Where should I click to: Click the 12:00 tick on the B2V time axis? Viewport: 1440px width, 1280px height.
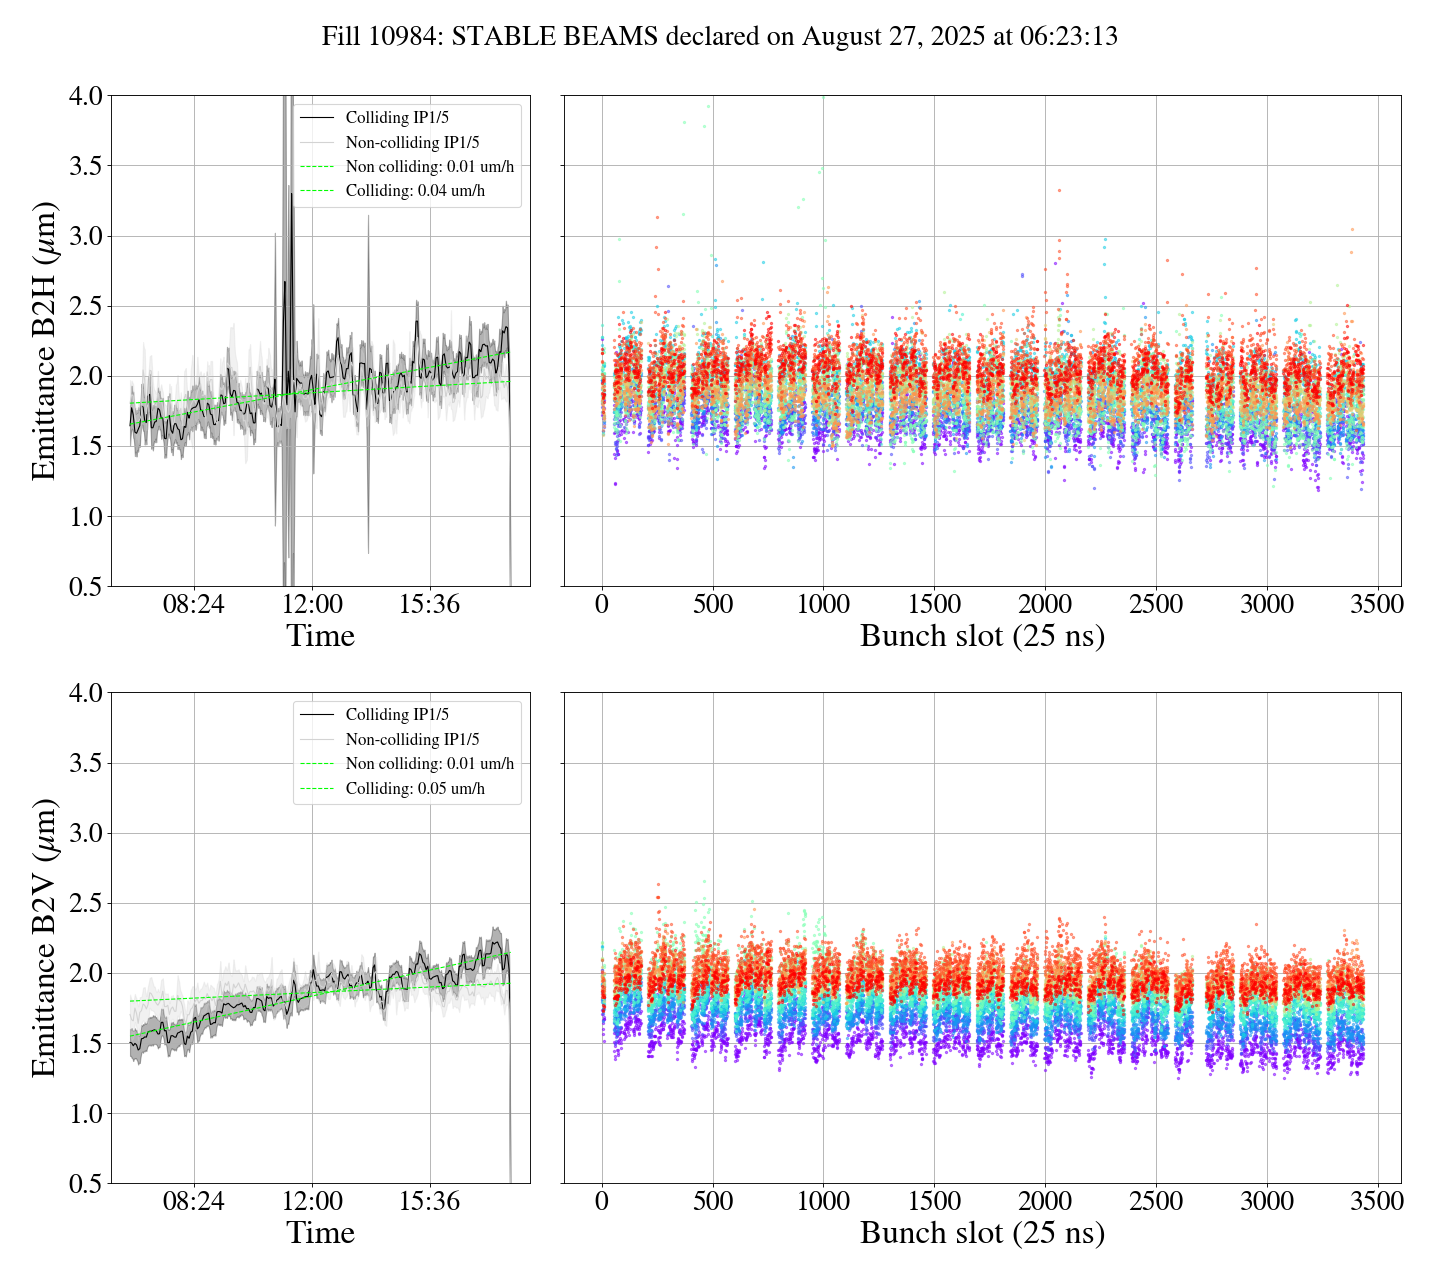pos(312,1201)
